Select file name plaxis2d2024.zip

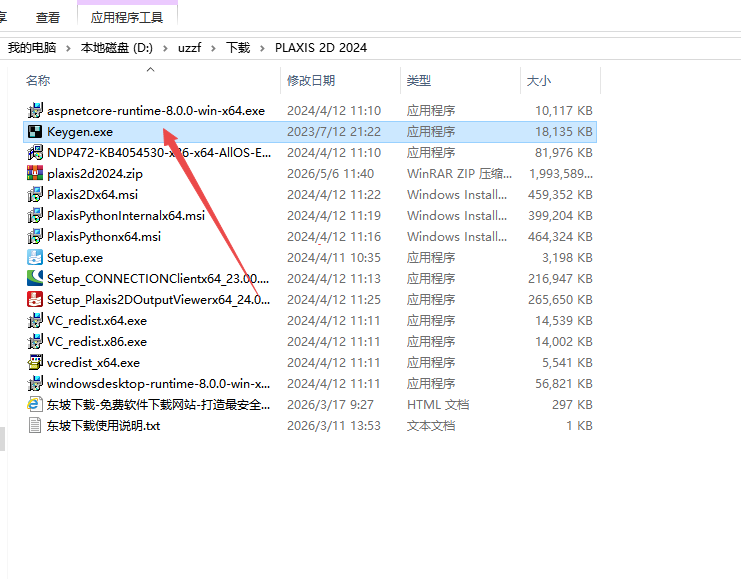(95, 174)
